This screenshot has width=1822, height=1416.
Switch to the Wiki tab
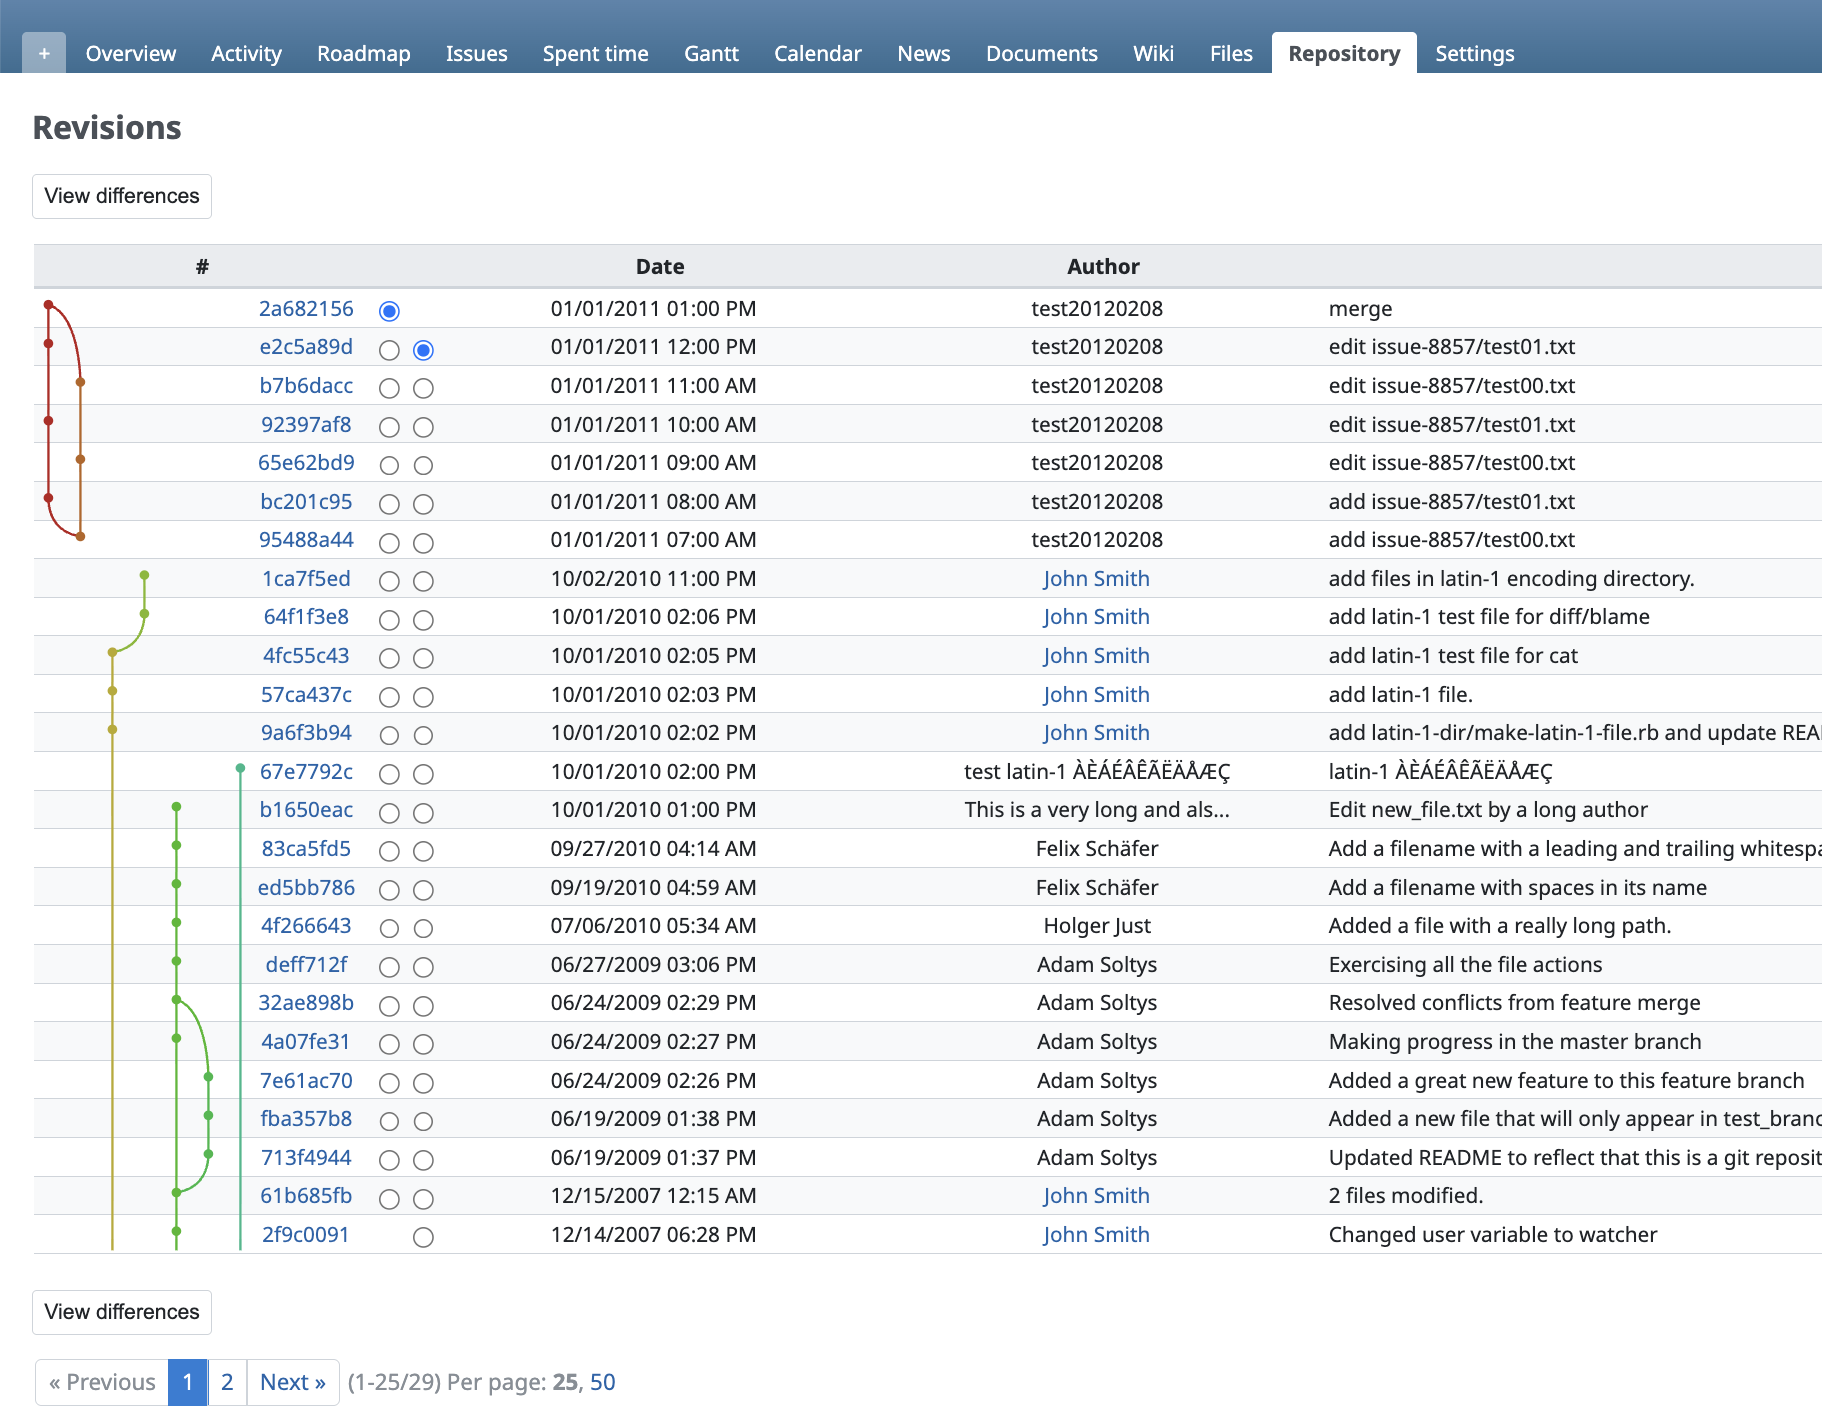[x=1153, y=54]
